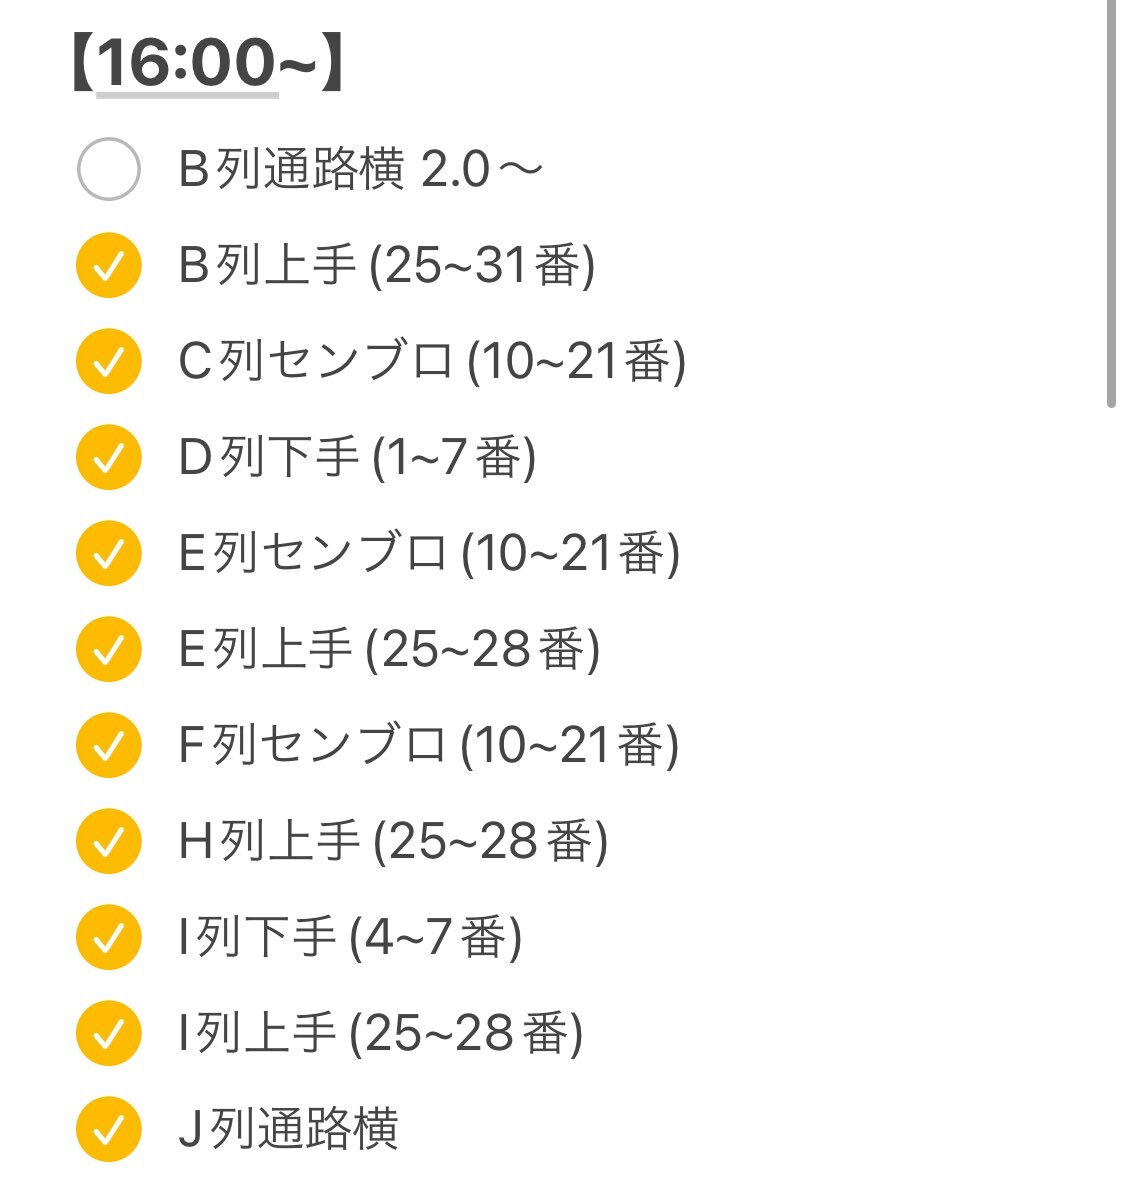Viewport: 1125px width, 1198px height.
Task: Uncheck E列上手 (25~28番) checkbox
Action: (x=109, y=649)
